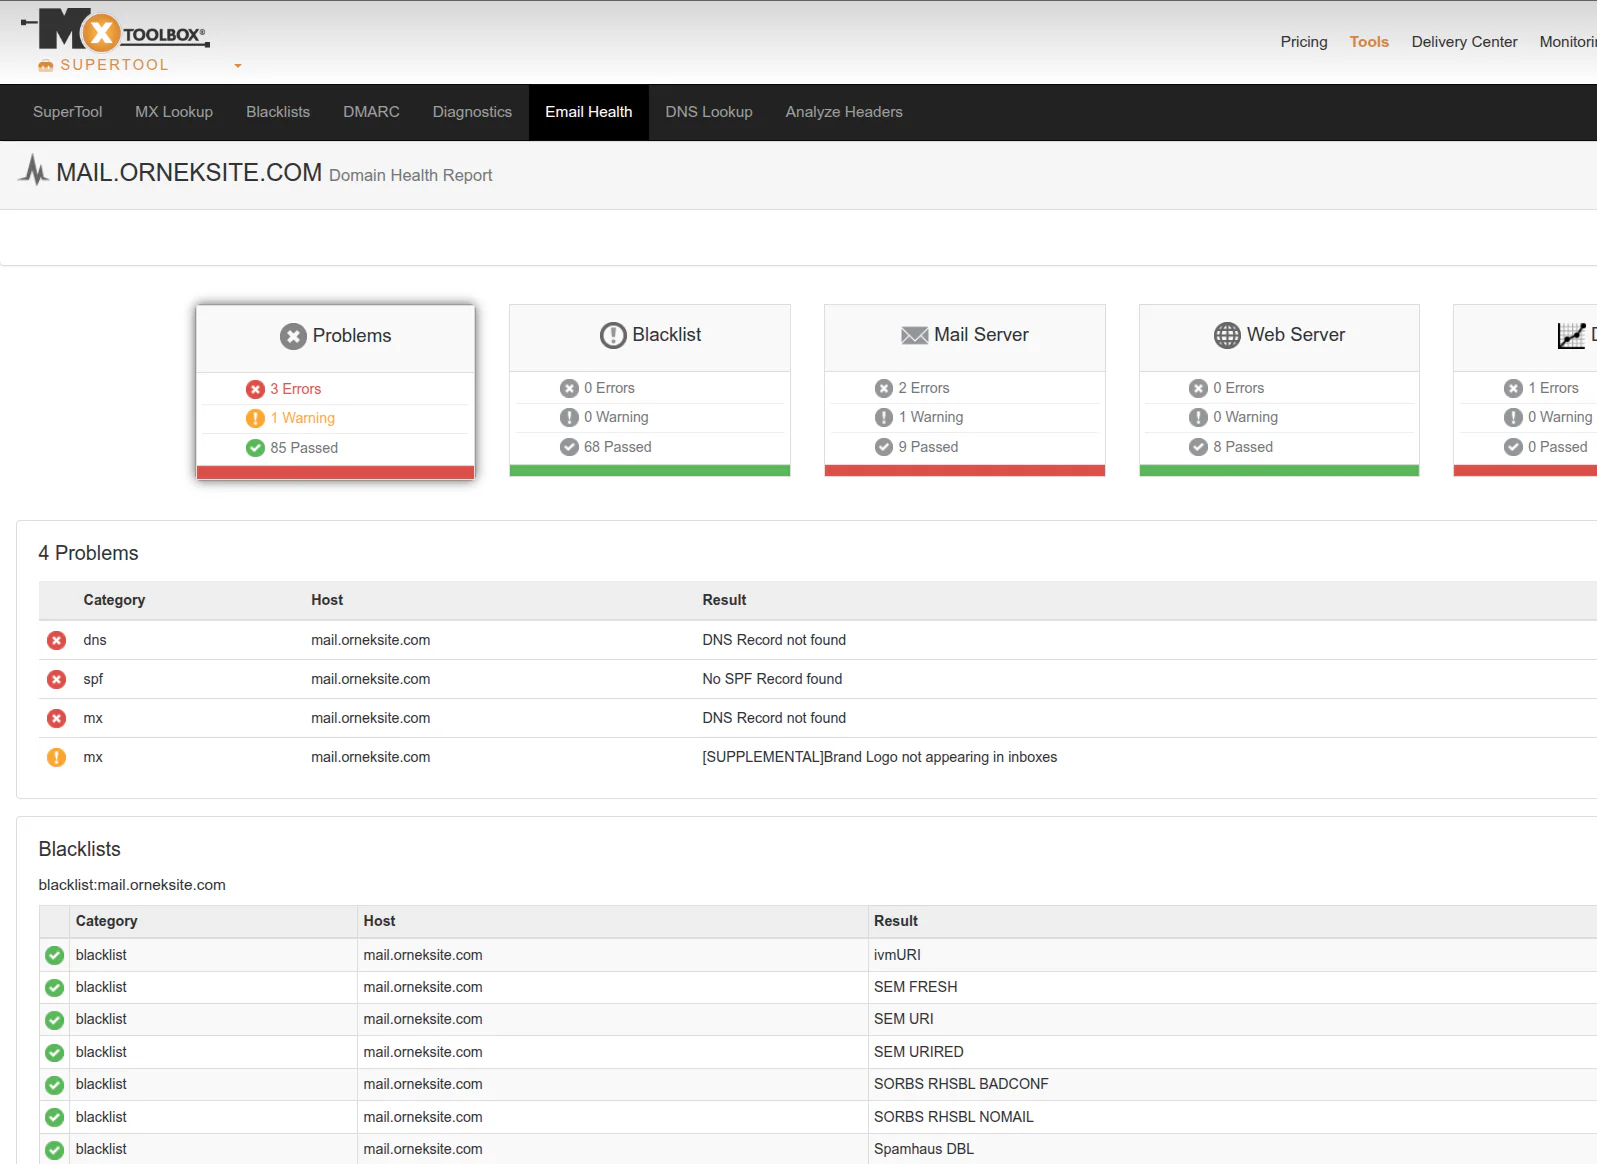
Task: Click the Category column header in Problems table
Action: click(114, 600)
